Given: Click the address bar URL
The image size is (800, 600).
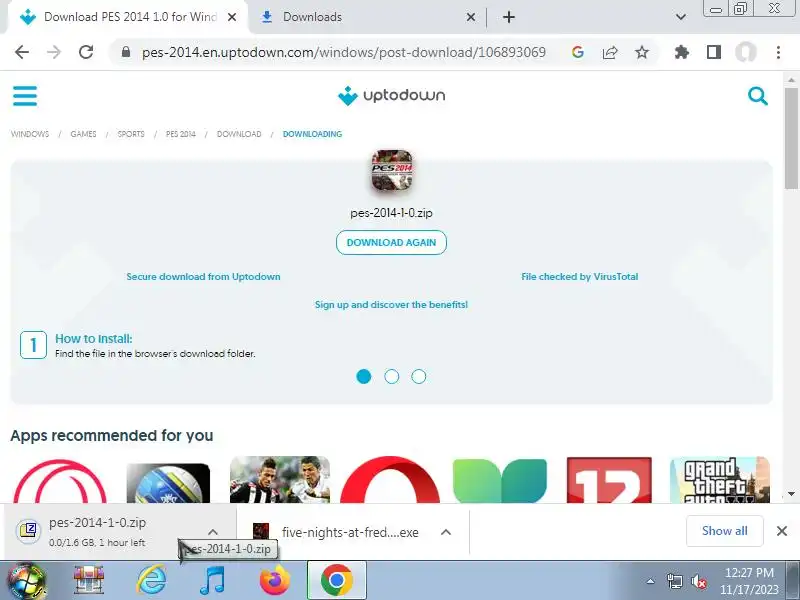Looking at the screenshot, I should [x=344, y=52].
